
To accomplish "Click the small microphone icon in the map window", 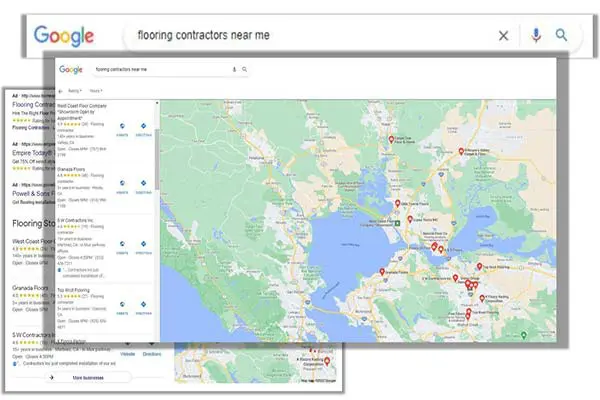I will pyautogui.click(x=234, y=69).
